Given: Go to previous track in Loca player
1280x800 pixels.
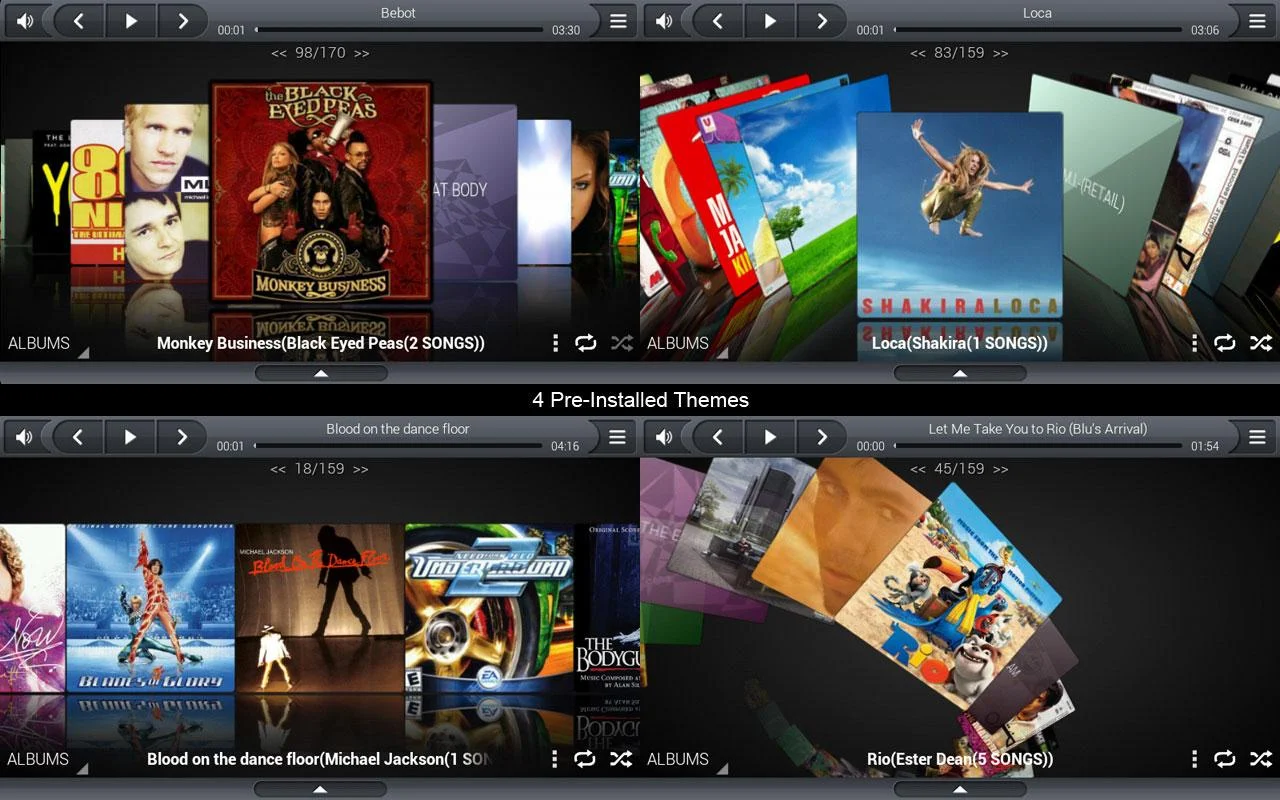Looking at the screenshot, I should [718, 21].
